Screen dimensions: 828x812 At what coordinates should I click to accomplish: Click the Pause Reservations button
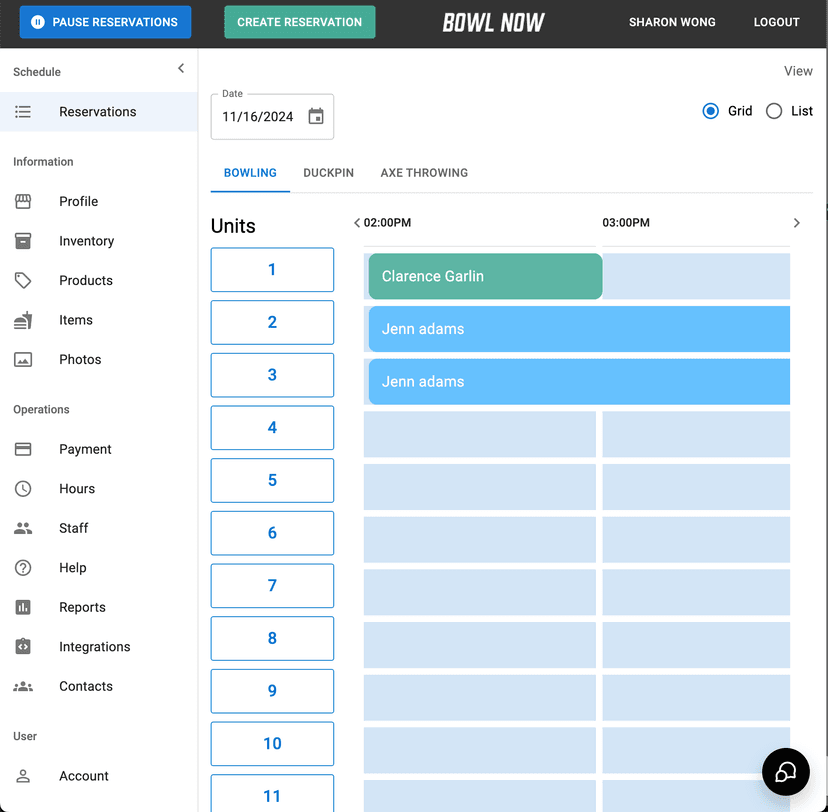(106, 22)
